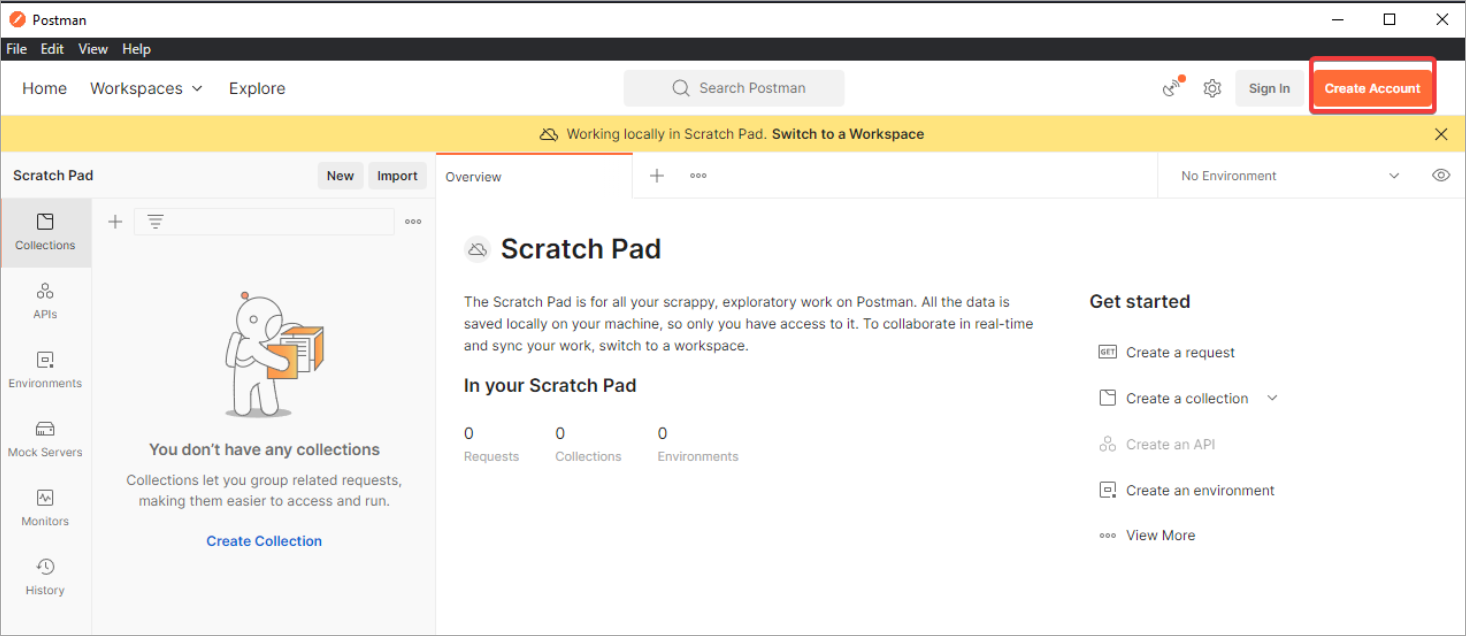Go to the Home page
Image resolution: width=1466 pixels, height=636 pixels.
click(45, 88)
